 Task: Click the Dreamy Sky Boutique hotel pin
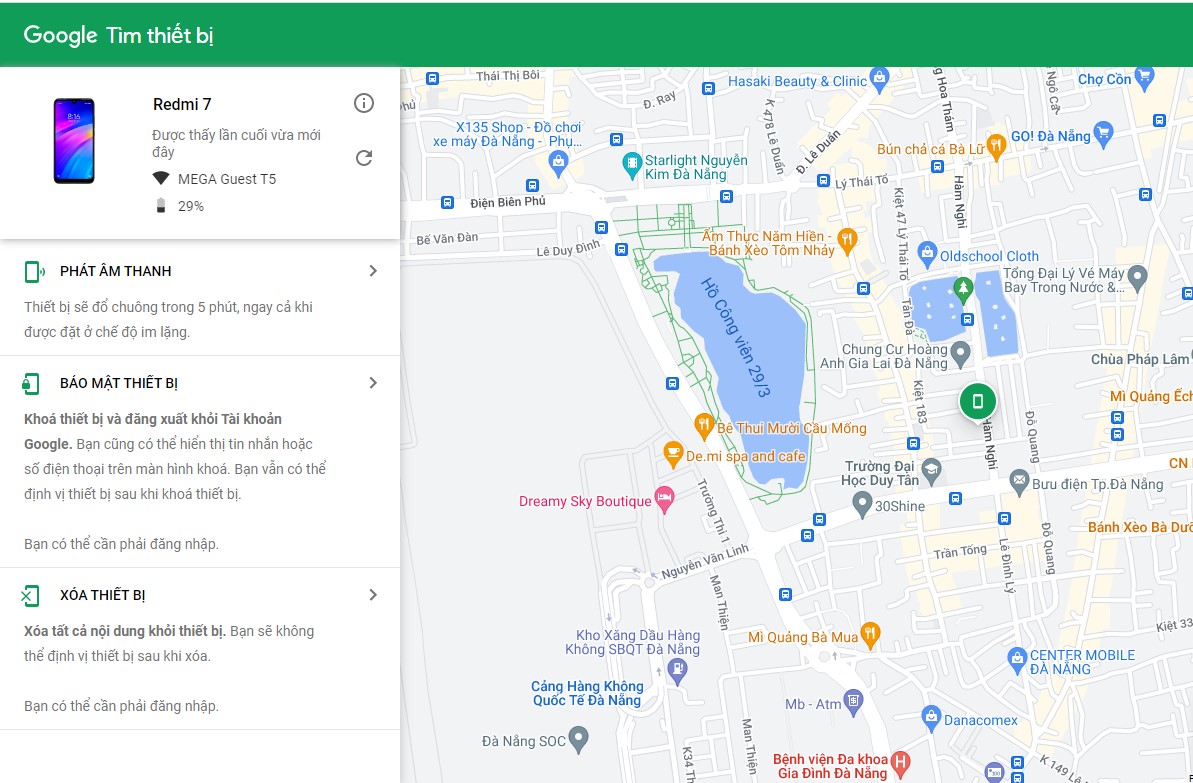pyautogui.click(x=665, y=500)
